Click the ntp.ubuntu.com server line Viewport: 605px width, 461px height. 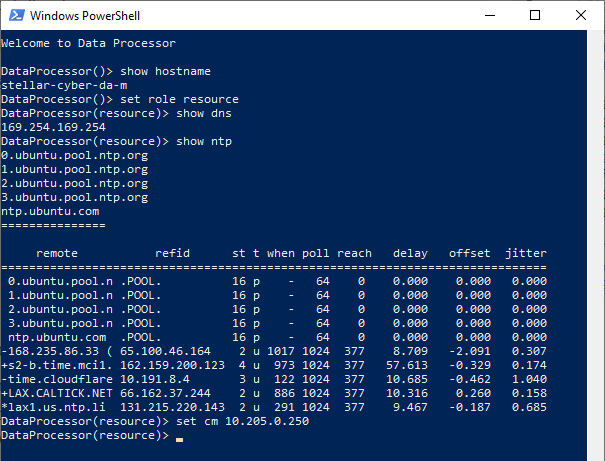50,212
